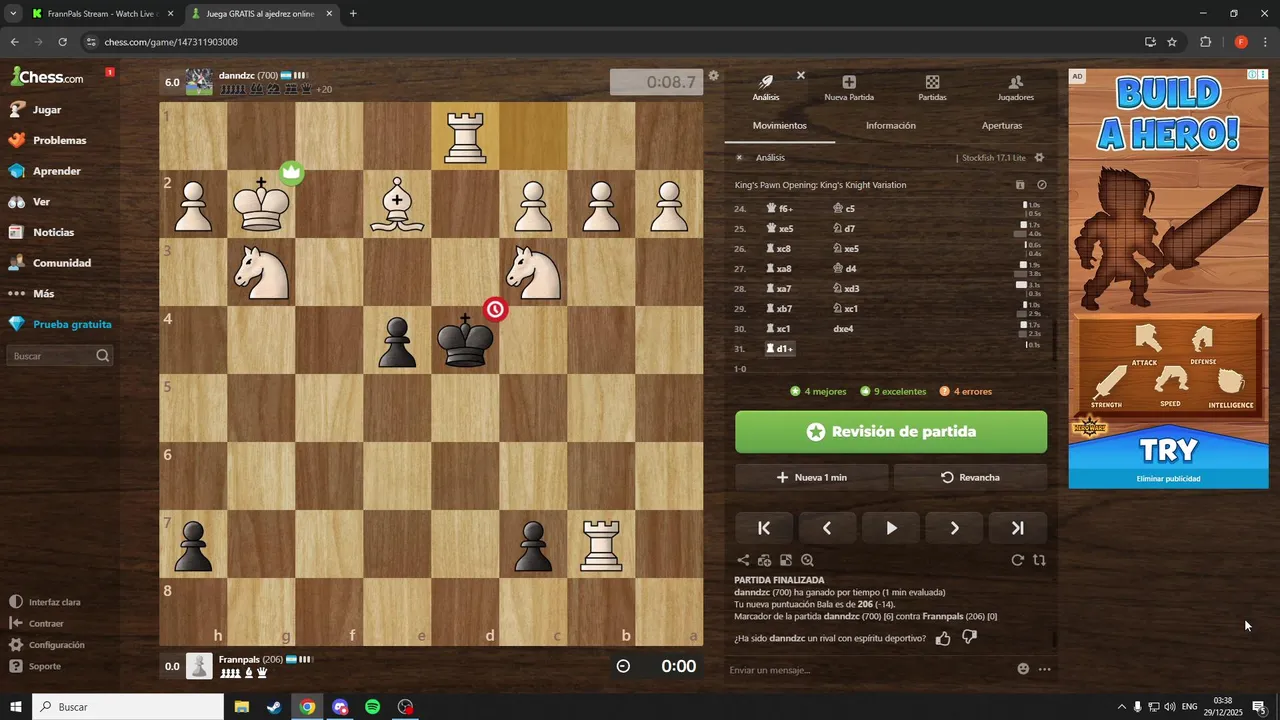Click the reload circular arrow icon
Screen dimensions: 1280x720
pos(1018,561)
